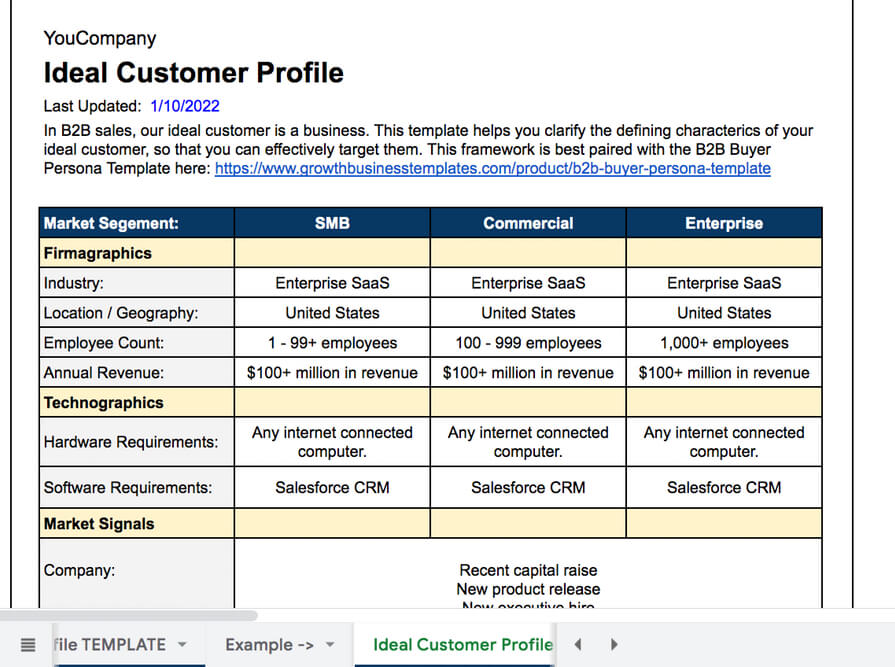The image size is (895, 667).
Task: Click the Technographics section row label
Action: pos(137,403)
